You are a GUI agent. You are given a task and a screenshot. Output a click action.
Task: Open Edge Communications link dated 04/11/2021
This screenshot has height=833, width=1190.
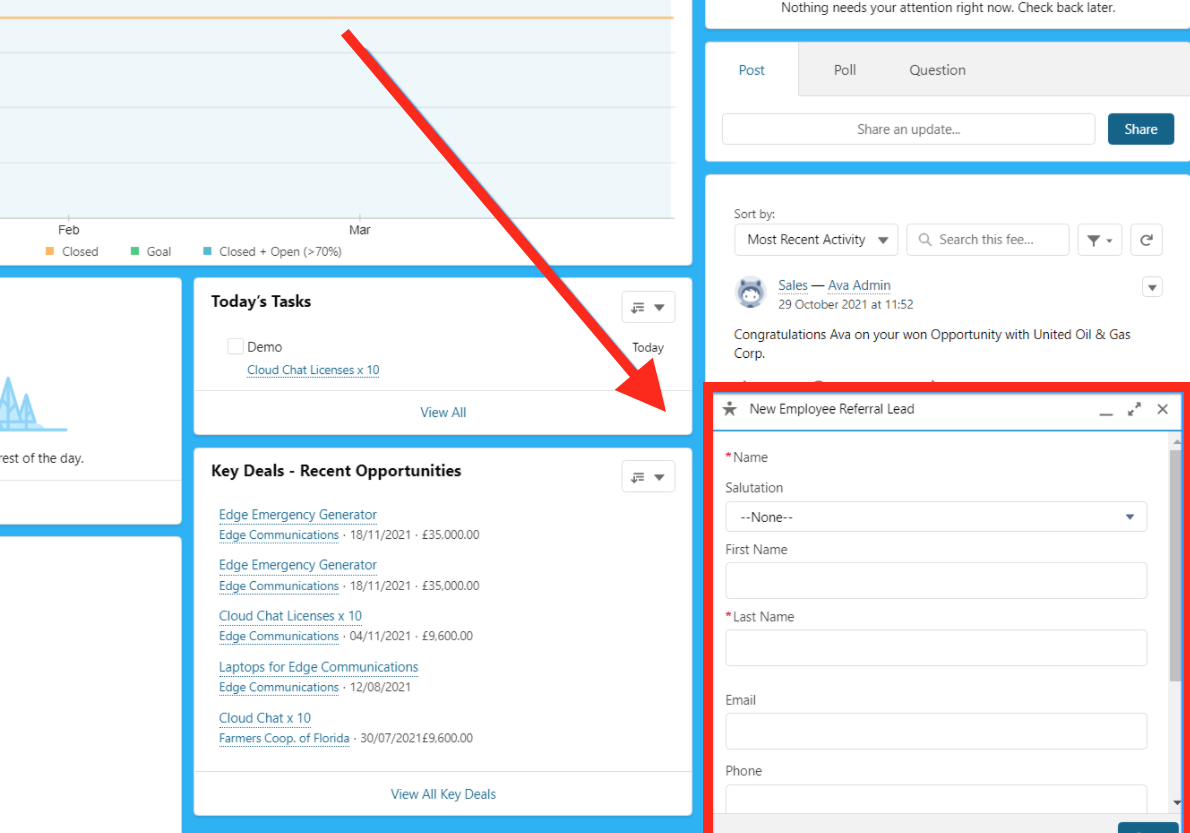pos(279,637)
